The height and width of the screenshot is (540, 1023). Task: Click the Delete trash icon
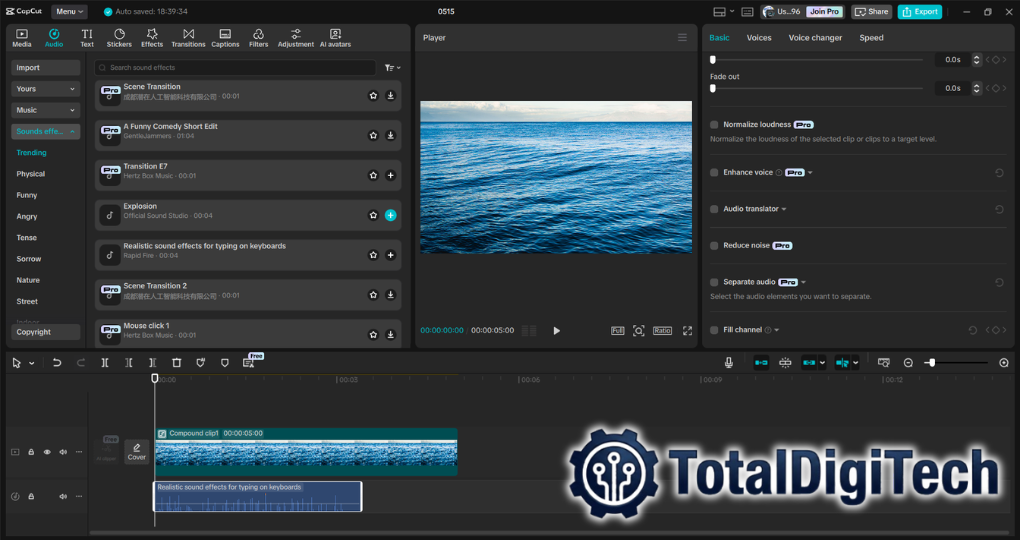[x=176, y=363]
